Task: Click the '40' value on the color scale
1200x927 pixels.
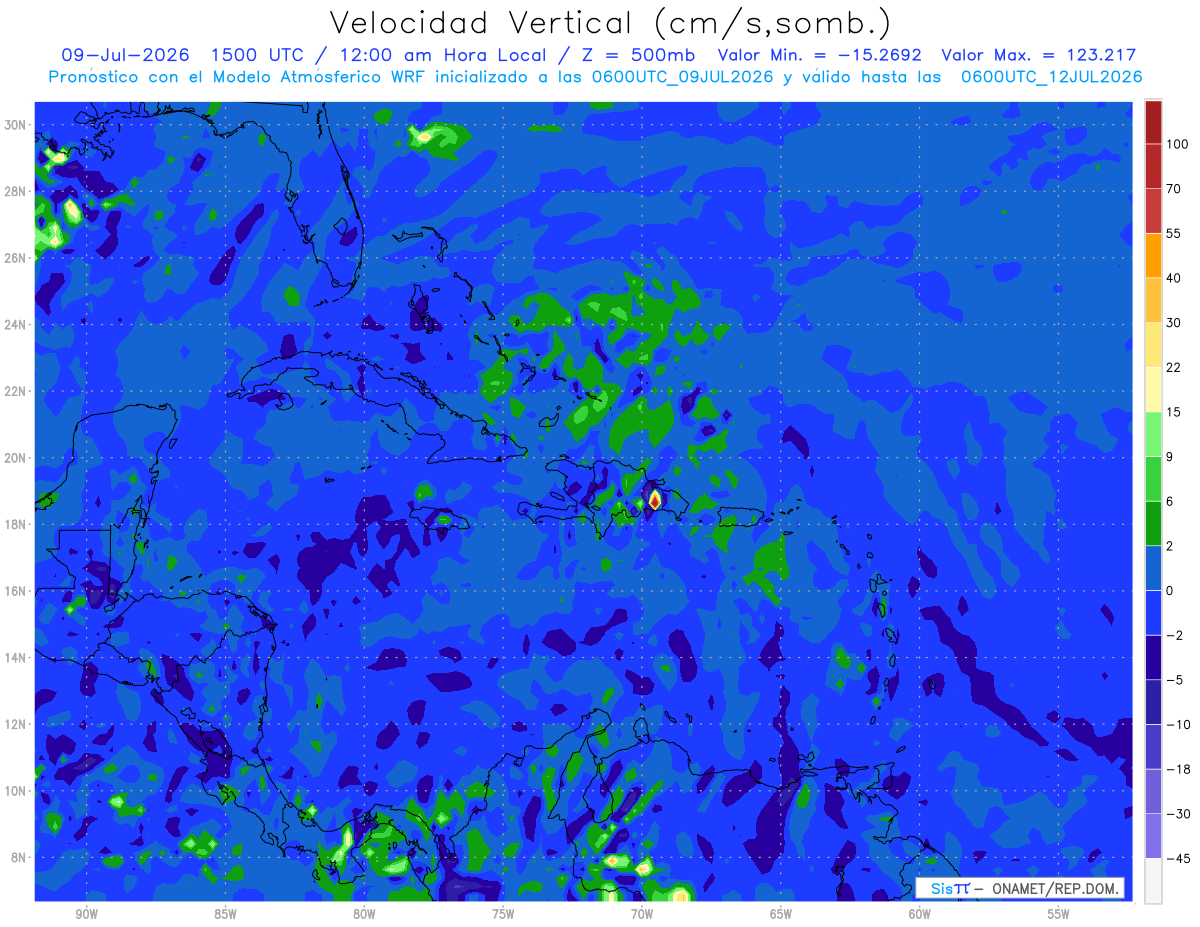Action: [x=1173, y=278]
